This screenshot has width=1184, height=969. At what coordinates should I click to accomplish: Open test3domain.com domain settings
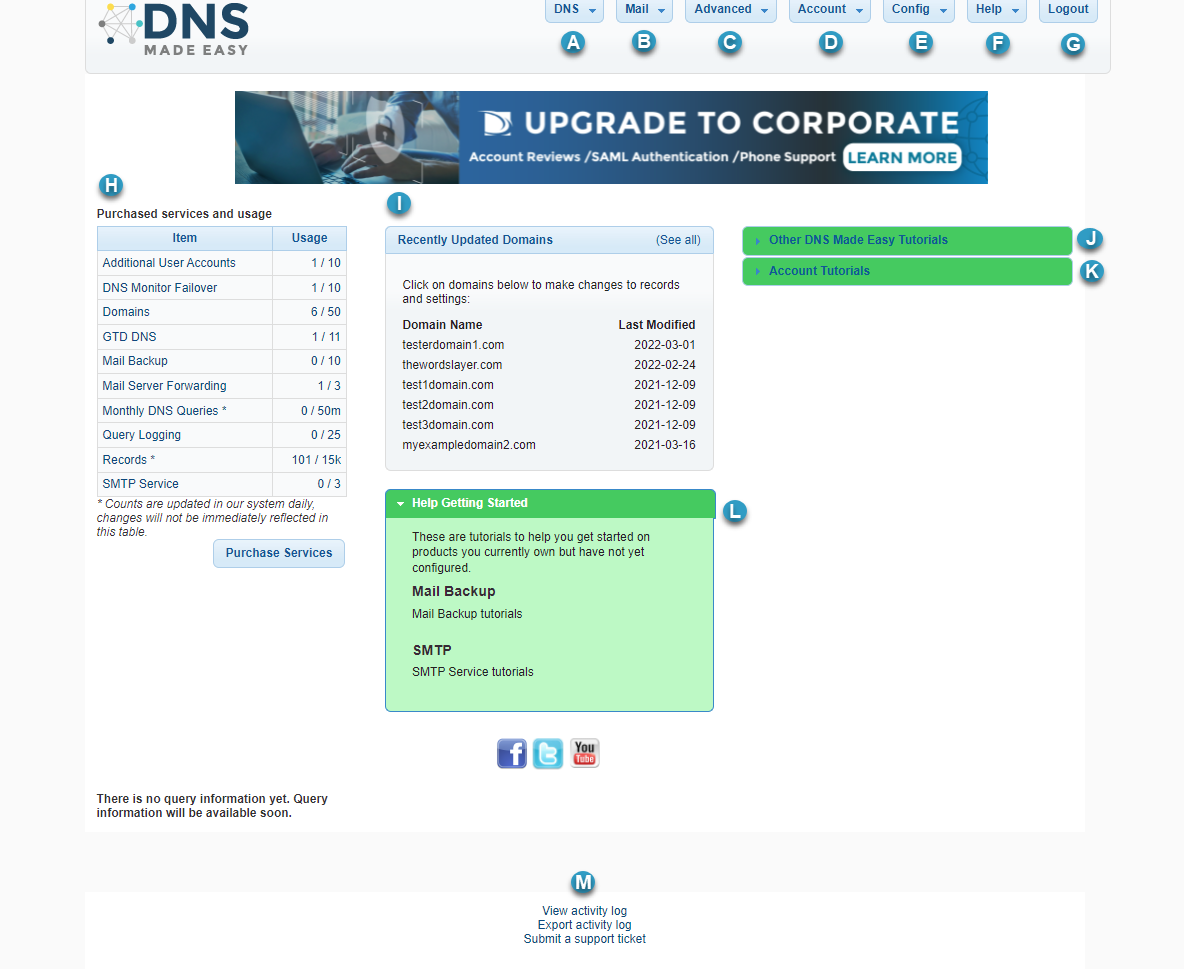[x=448, y=425]
